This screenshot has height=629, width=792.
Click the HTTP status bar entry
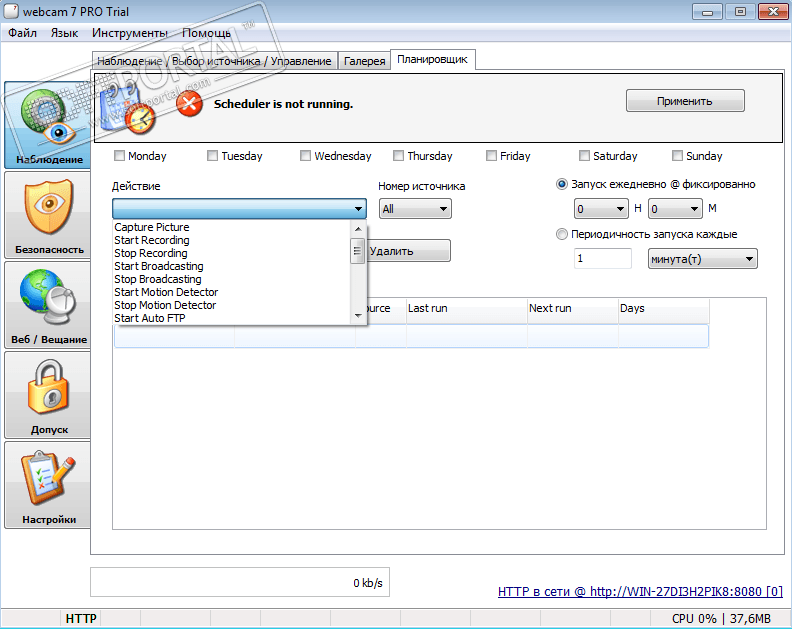81,618
